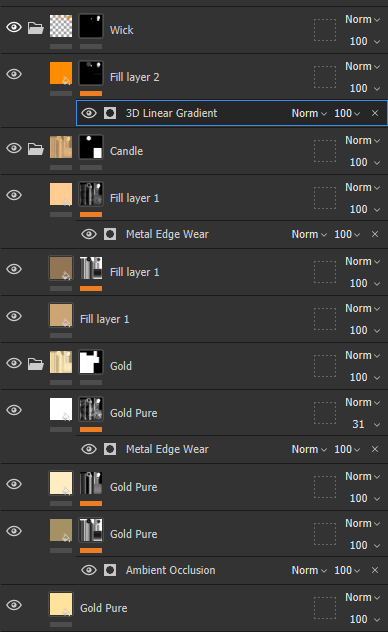
Task: Delete the Ambient Occlusion effect
Action: 375,570
